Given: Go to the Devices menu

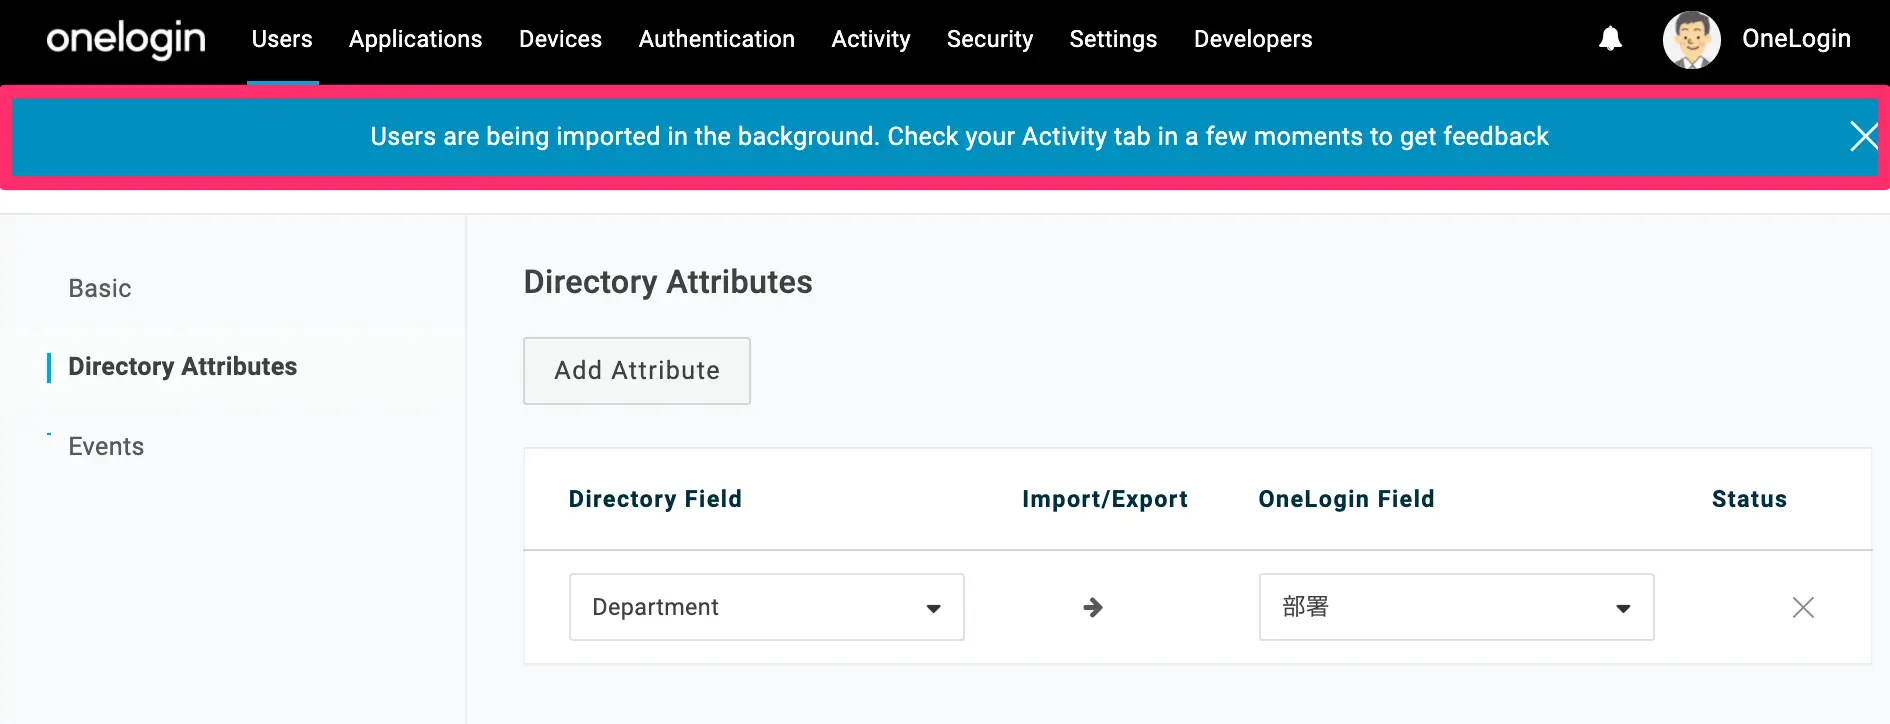Looking at the screenshot, I should [x=560, y=39].
